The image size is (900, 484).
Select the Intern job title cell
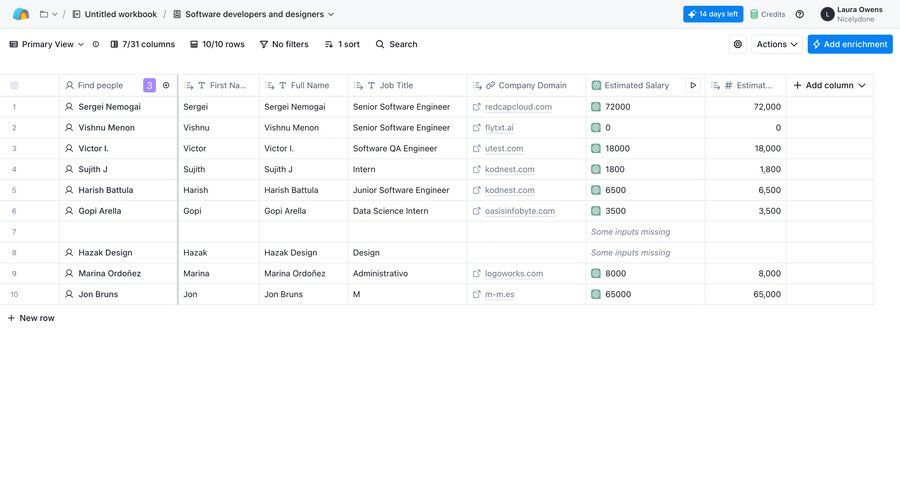[x=408, y=169]
